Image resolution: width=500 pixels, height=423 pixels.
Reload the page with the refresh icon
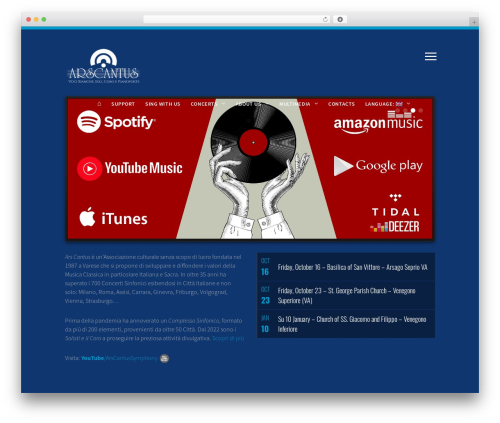pyautogui.click(x=325, y=19)
